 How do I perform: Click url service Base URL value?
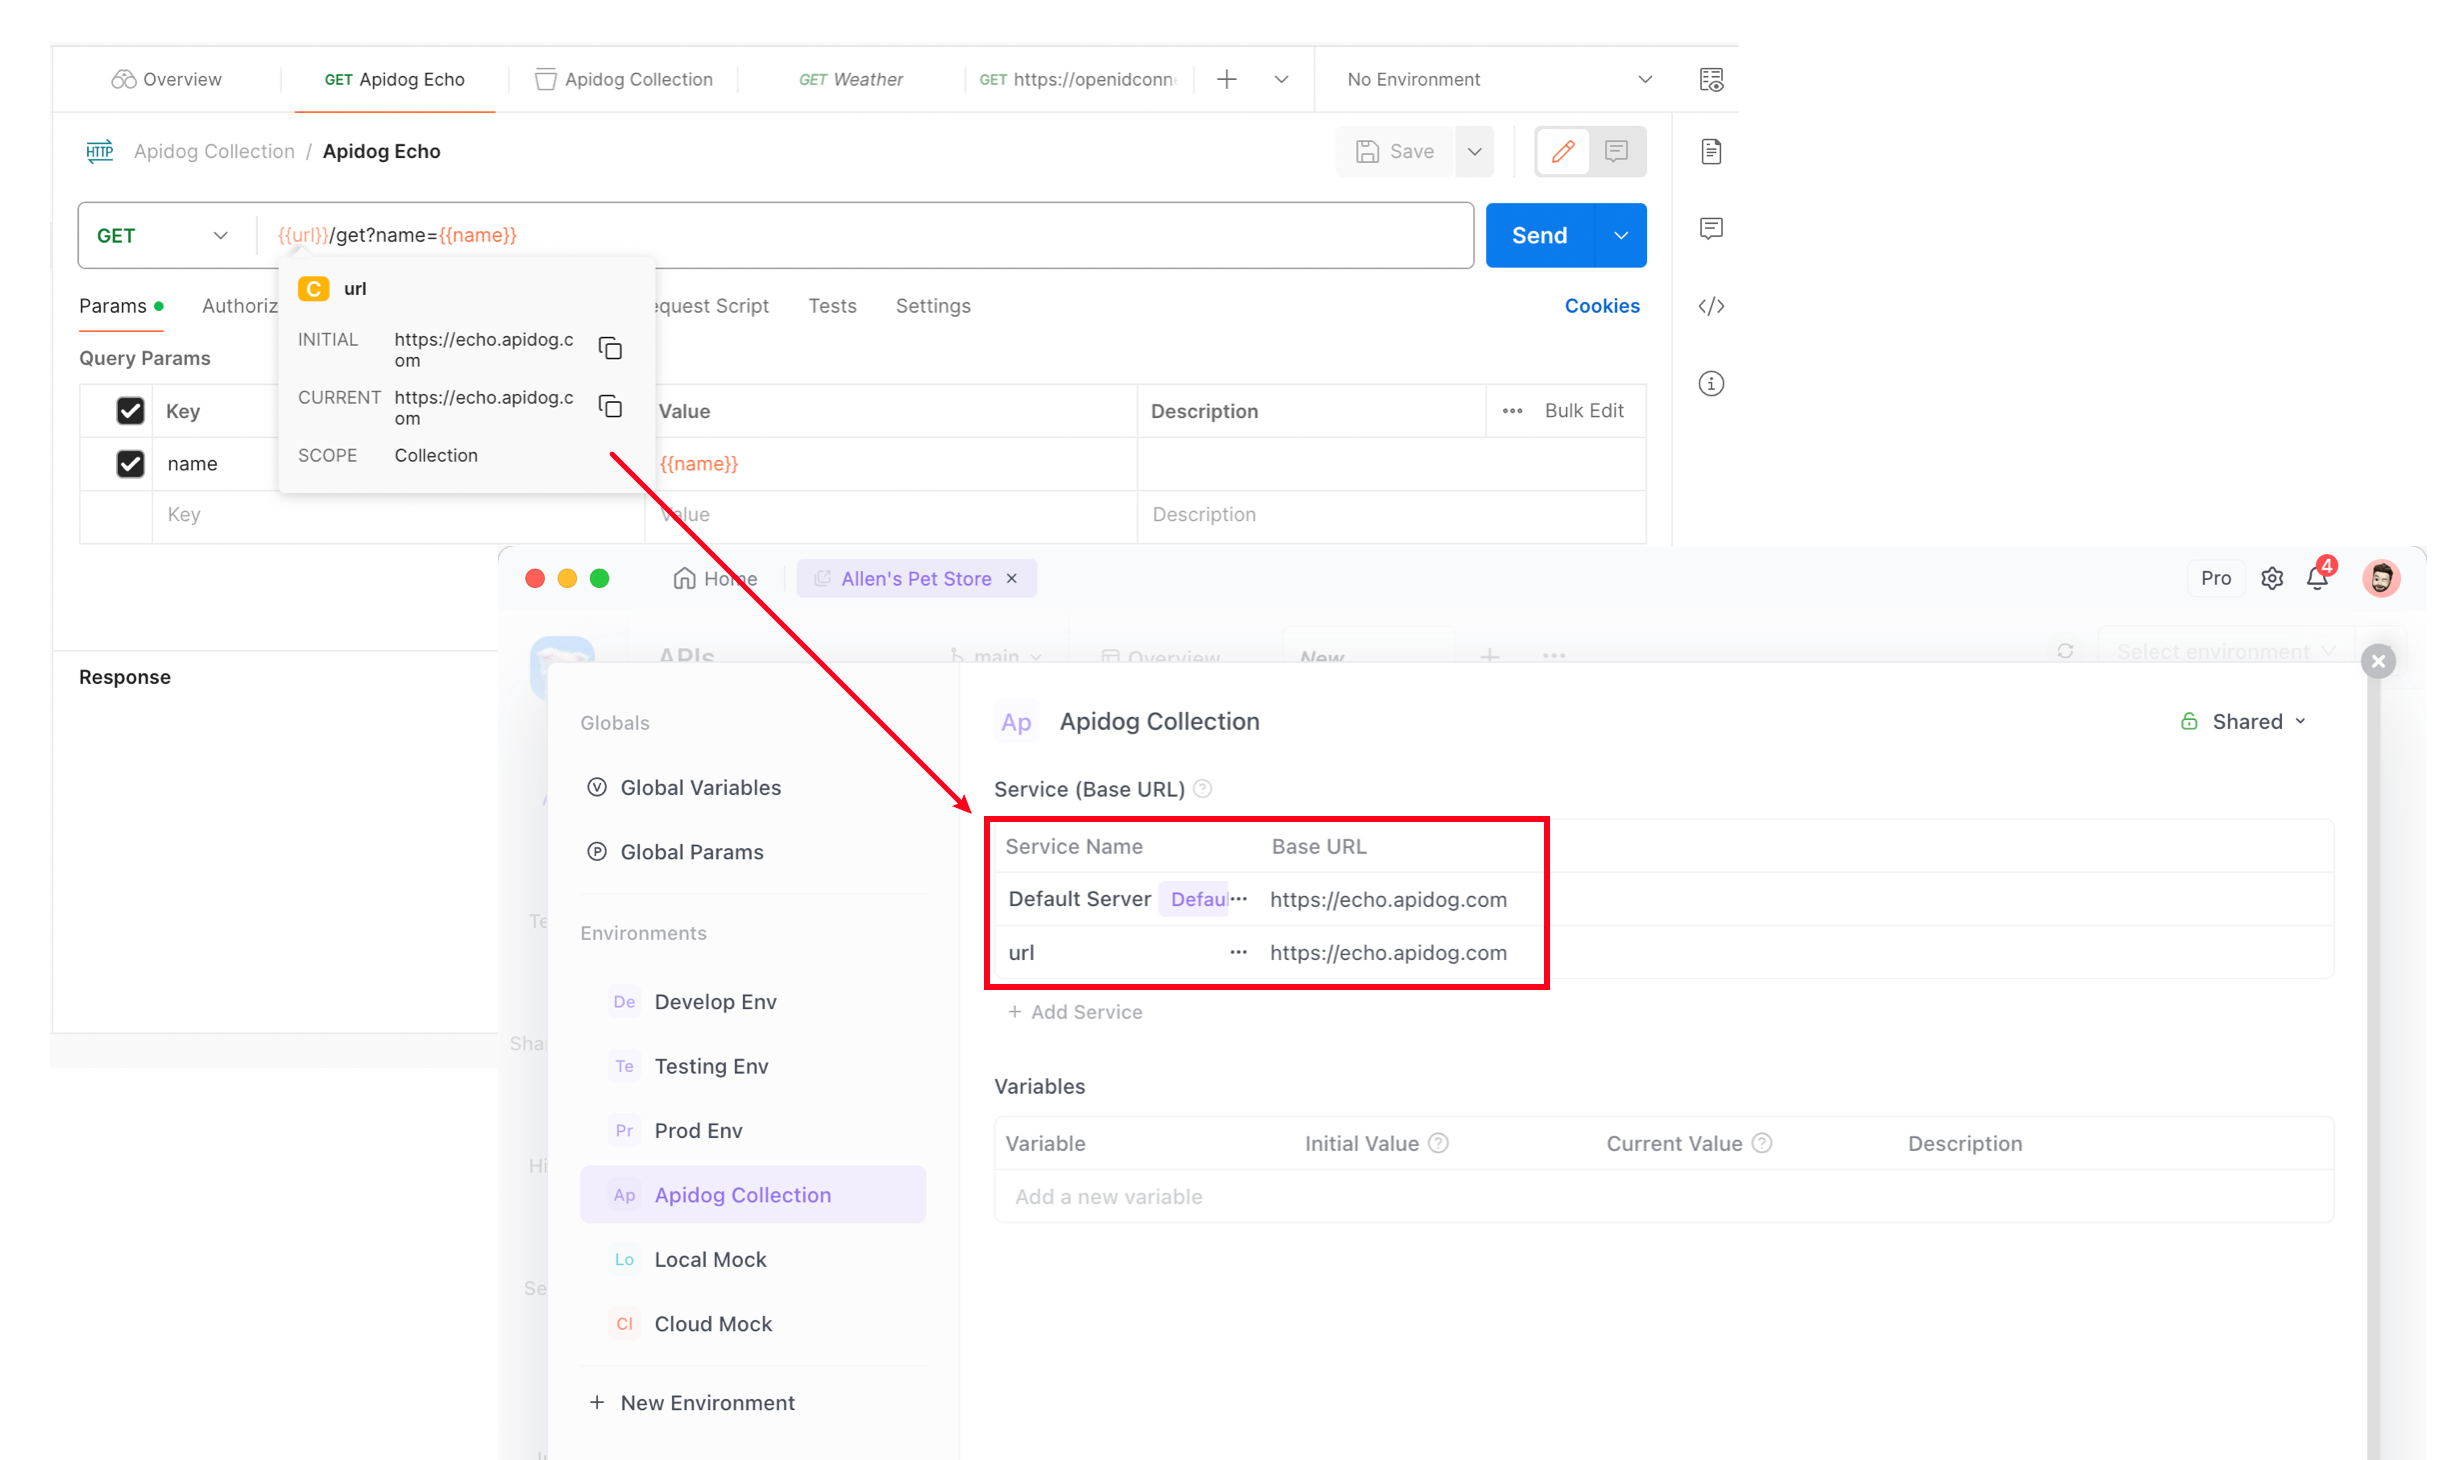pos(1388,953)
